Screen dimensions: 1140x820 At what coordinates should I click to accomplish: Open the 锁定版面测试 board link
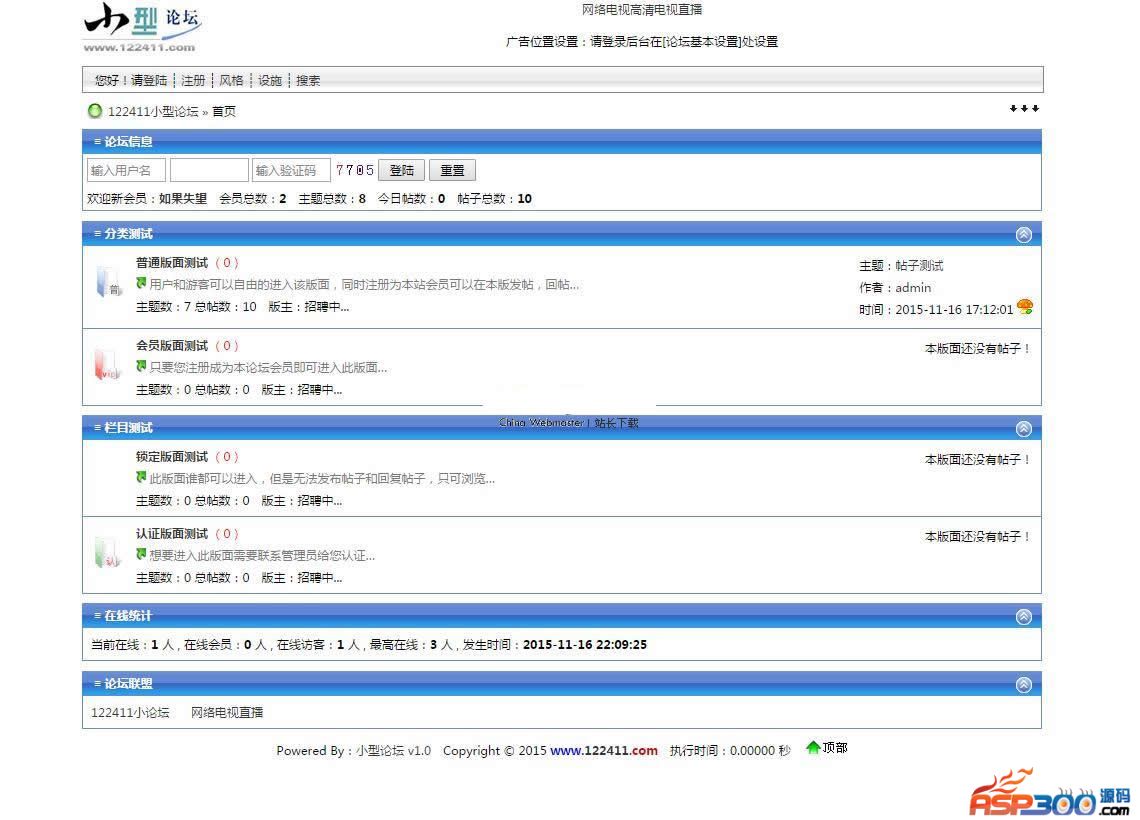(172, 457)
